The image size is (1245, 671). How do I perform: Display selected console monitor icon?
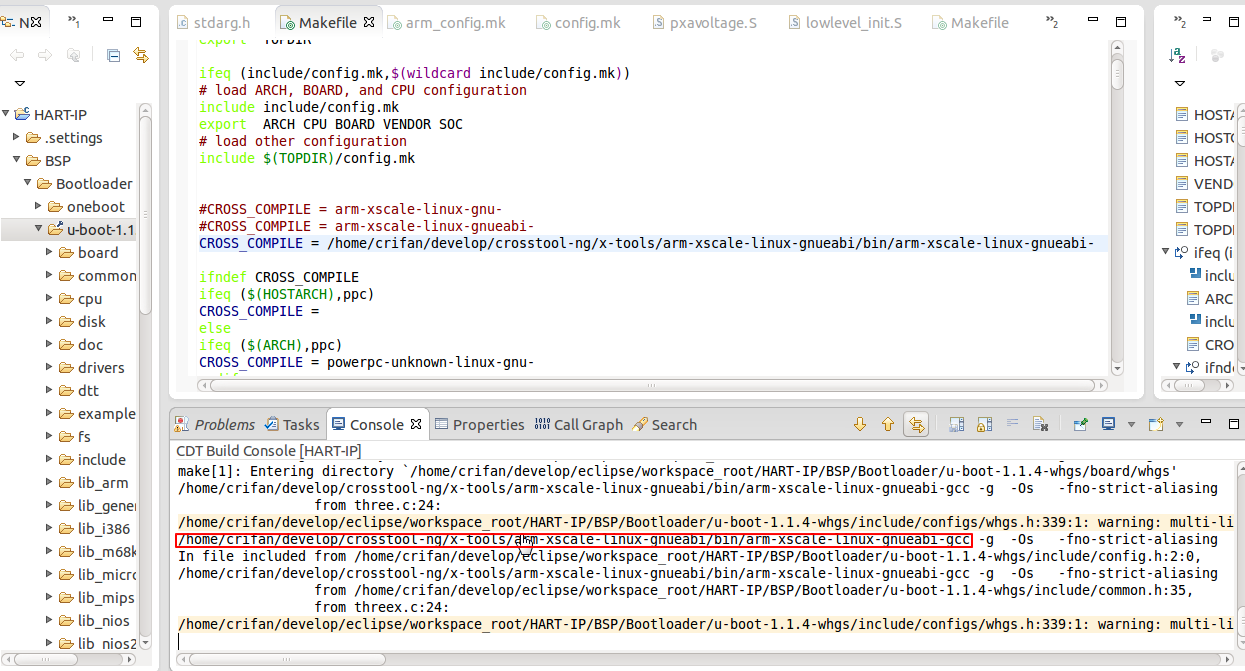tap(1108, 425)
